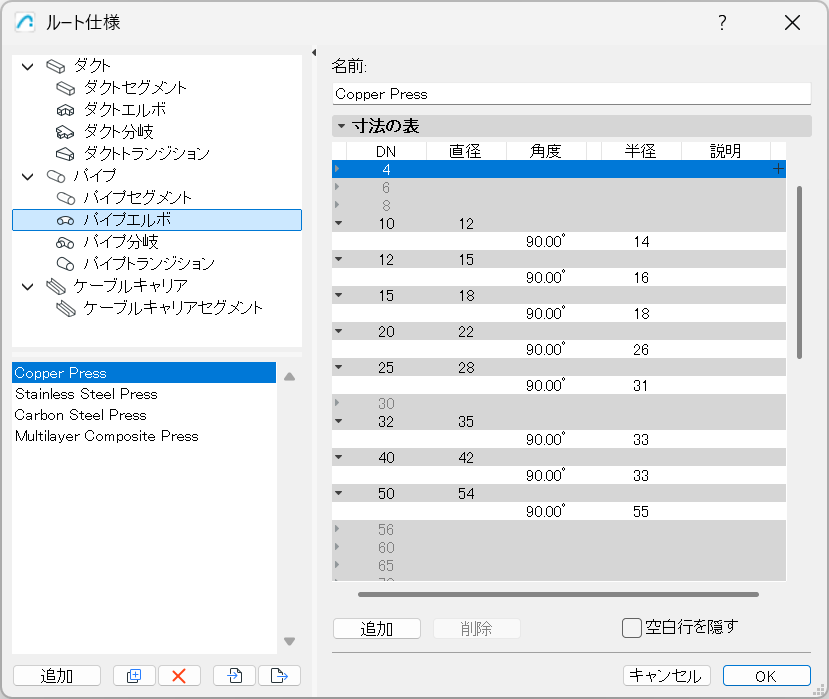Select Copper Press in the list

tap(144, 373)
